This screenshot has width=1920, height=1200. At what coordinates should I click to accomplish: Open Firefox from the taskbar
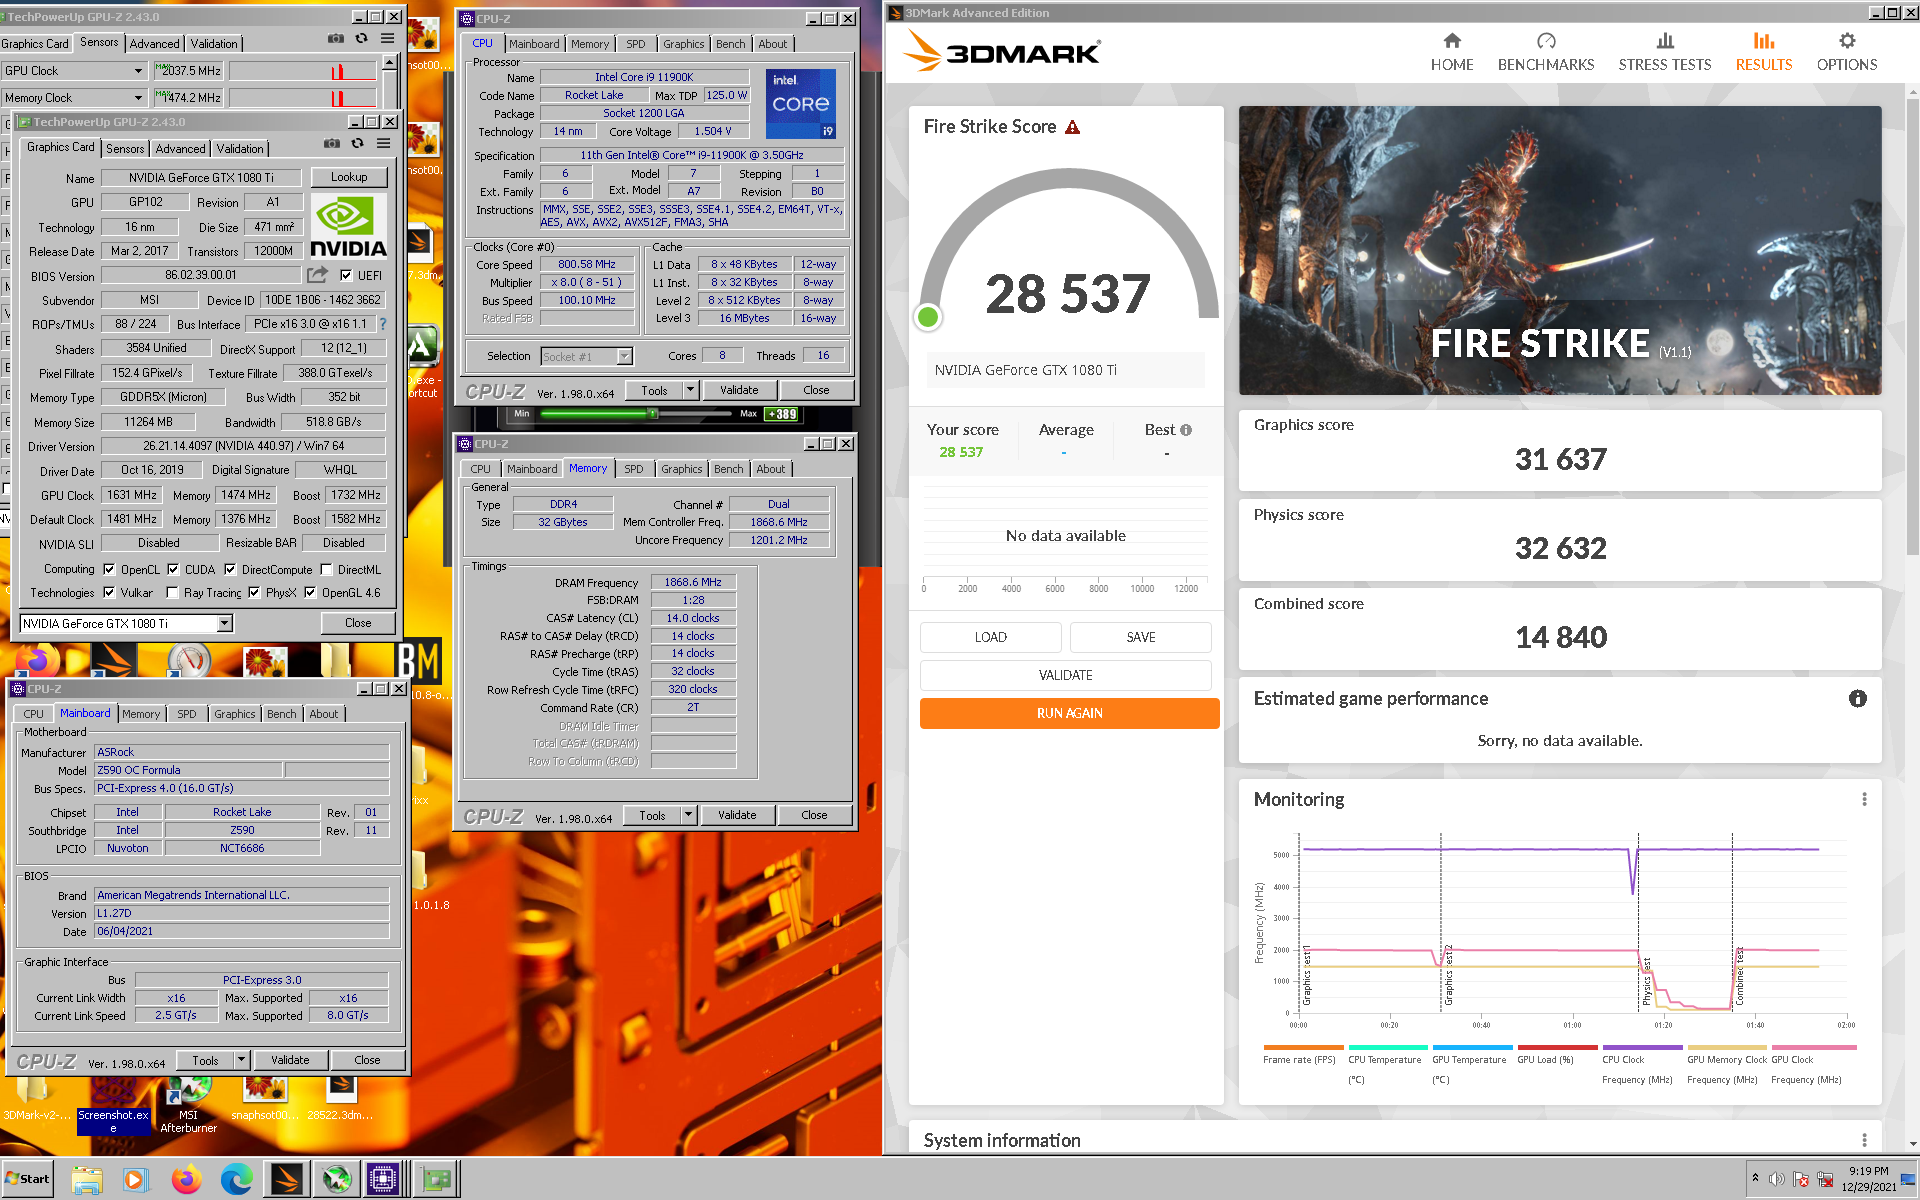pyautogui.click(x=186, y=1179)
